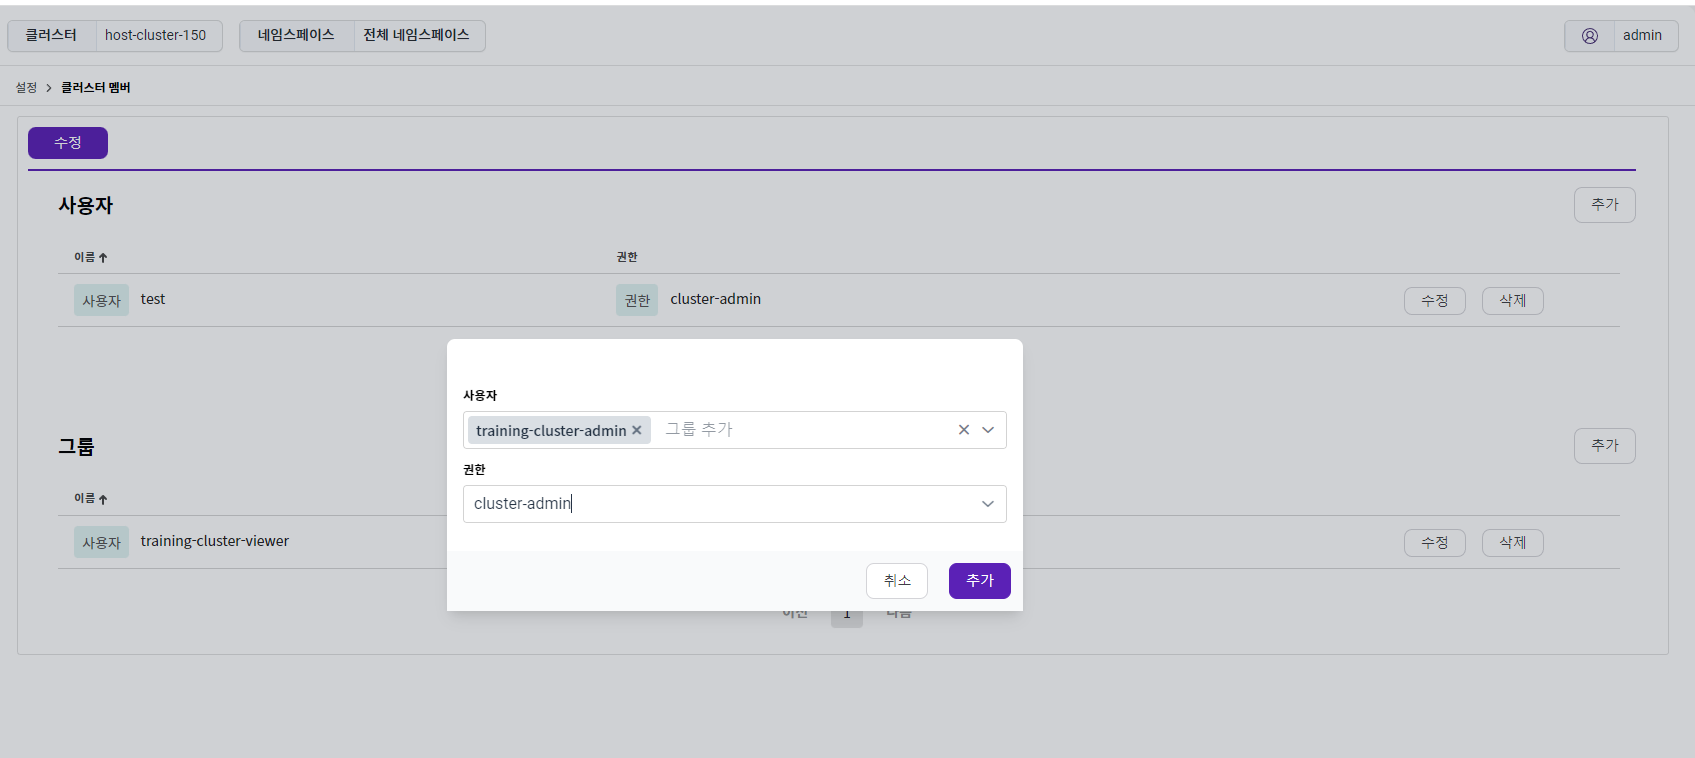Select the purple 수정 tab button
Image resolution: width=1695 pixels, height=758 pixels.
coord(68,143)
